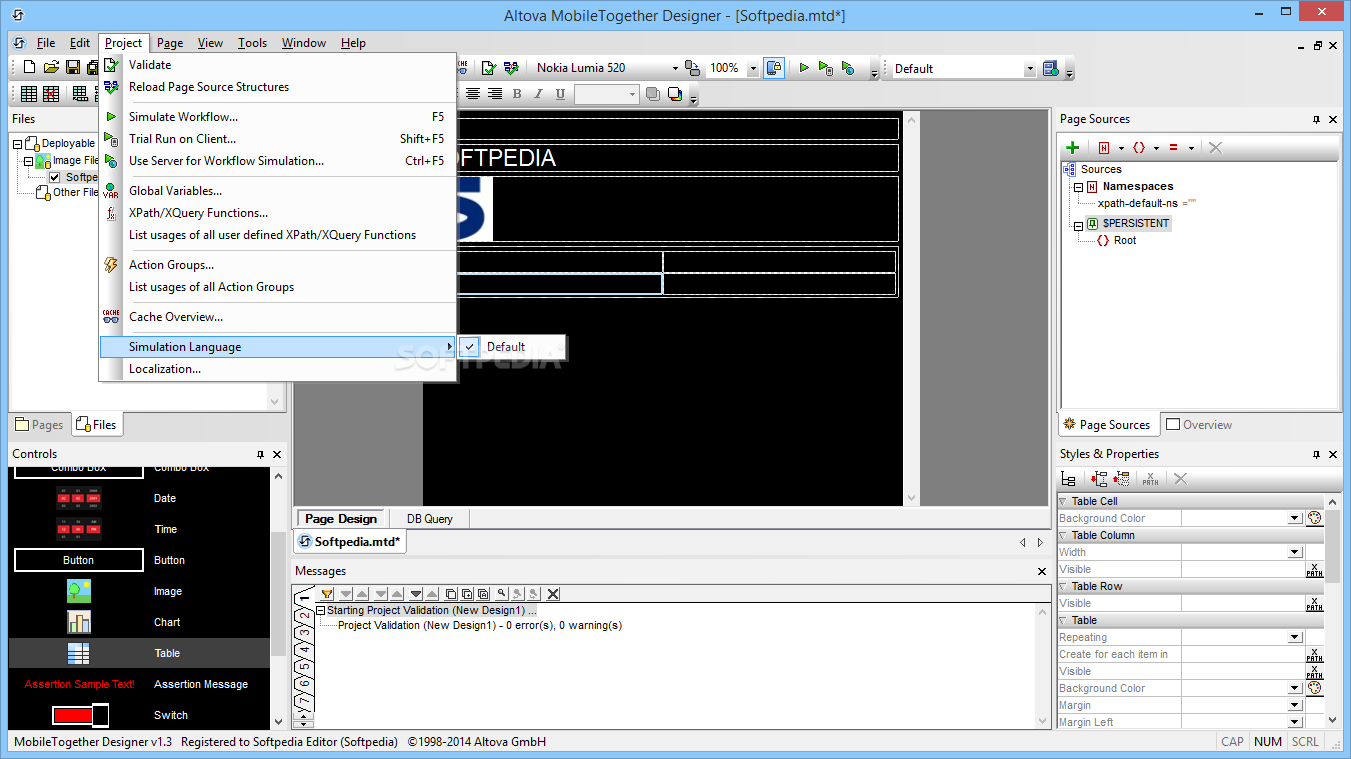Click the Open folder toolbar icon
This screenshot has height=759, width=1351.
click(51, 68)
